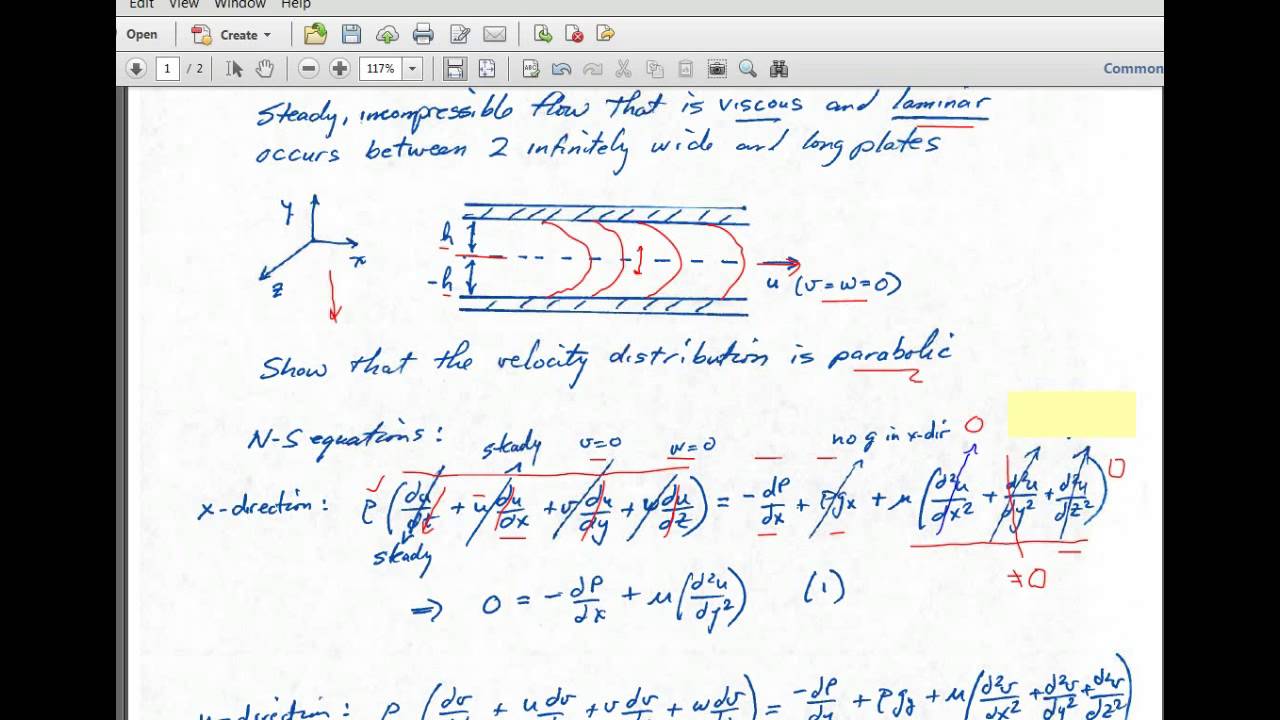This screenshot has width=1280, height=720.
Task: Click the Open button in toolbar
Action: (x=141, y=34)
